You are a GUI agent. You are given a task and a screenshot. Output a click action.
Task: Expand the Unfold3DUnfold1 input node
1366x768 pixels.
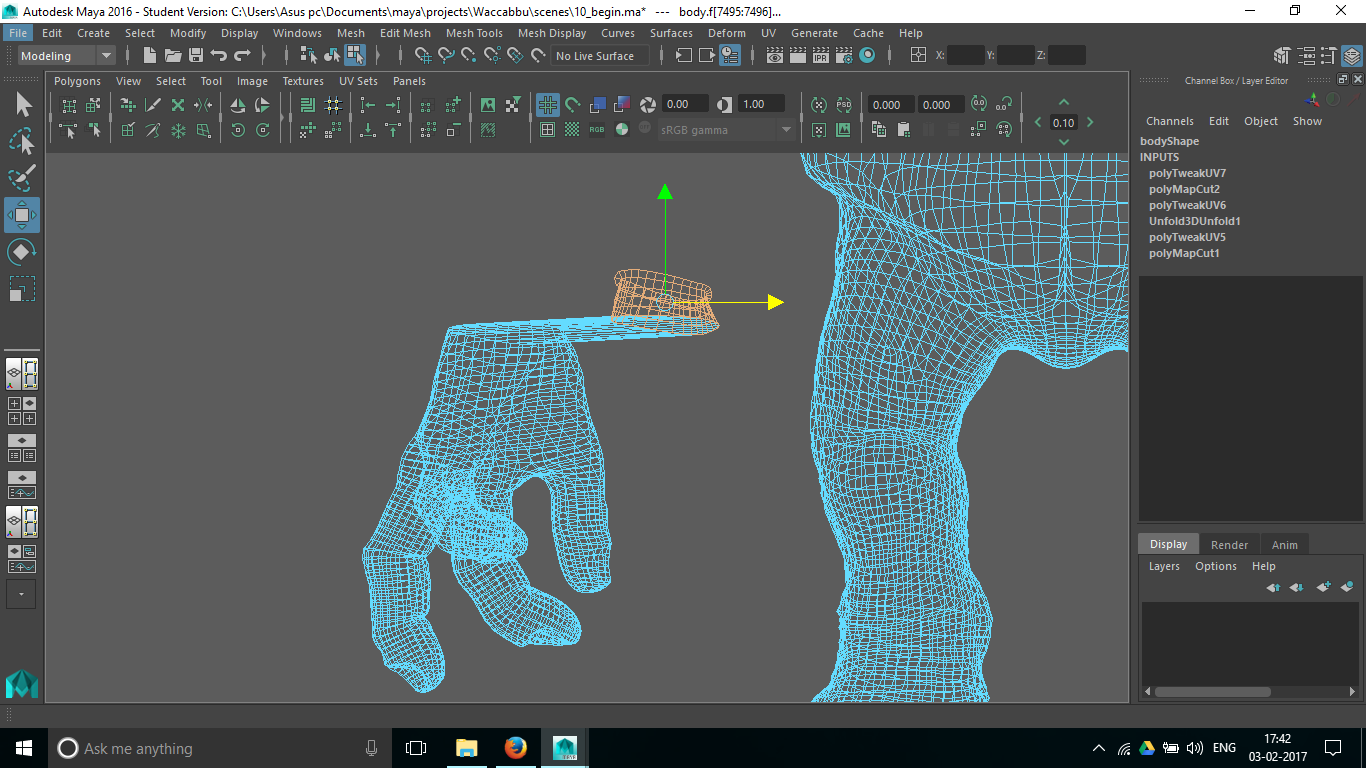1194,221
